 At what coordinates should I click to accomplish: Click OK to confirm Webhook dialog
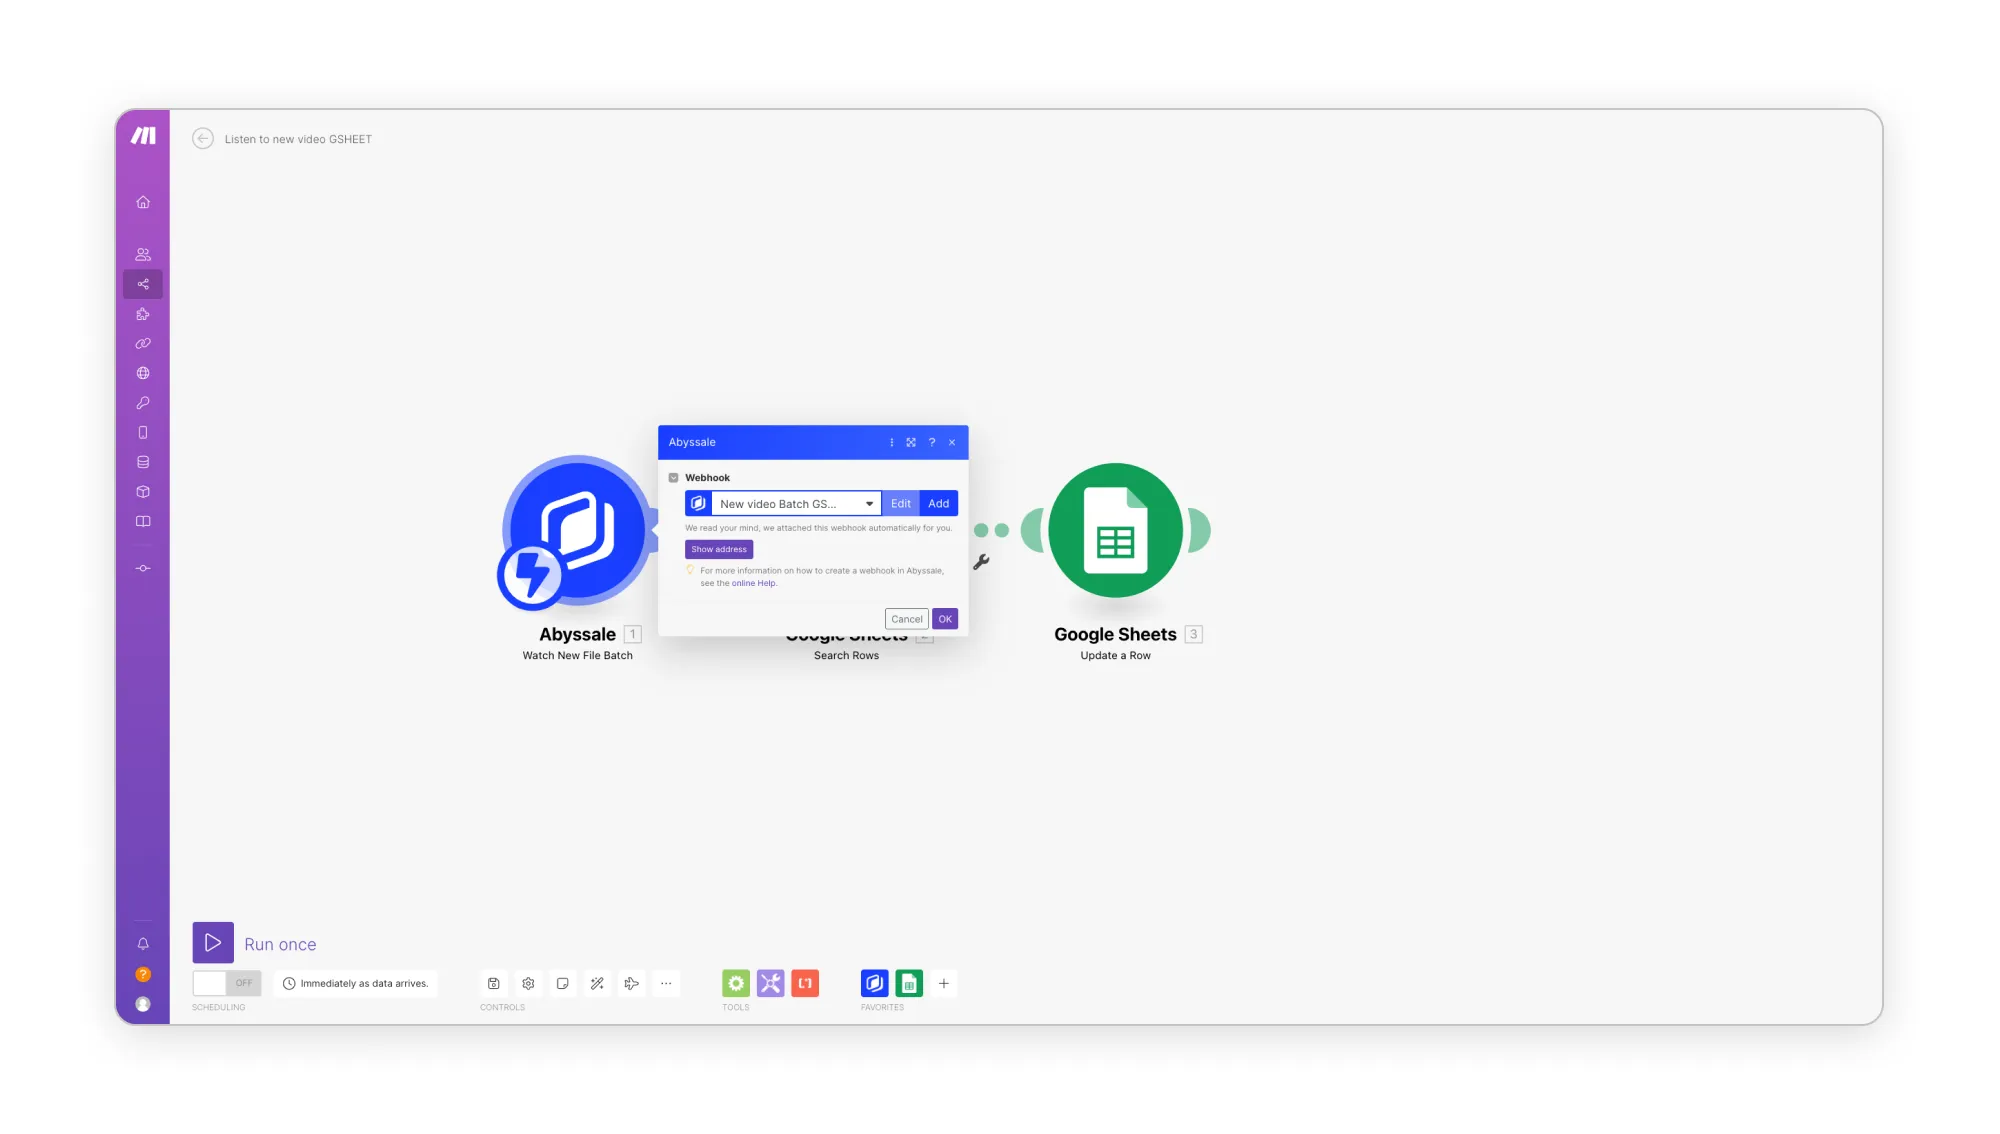point(945,618)
